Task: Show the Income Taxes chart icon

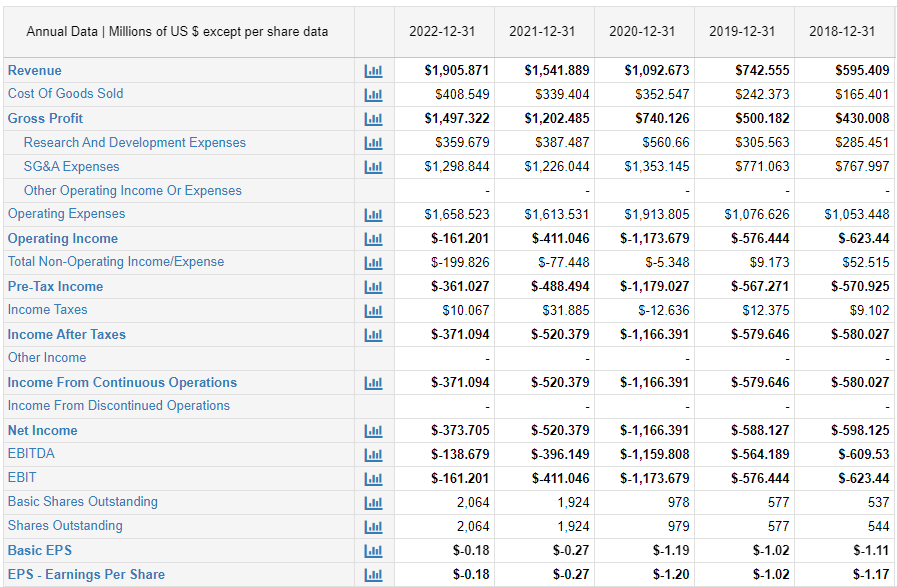Action: [374, 310]
